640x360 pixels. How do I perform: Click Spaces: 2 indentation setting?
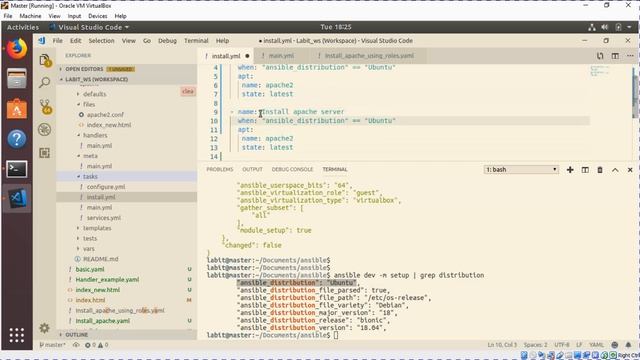[535, 345]
